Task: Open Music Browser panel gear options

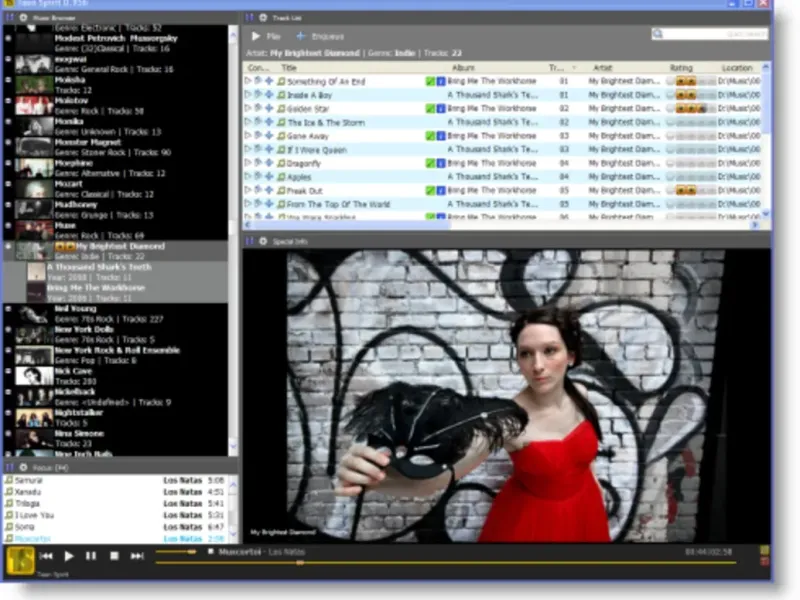Action: coord(23,18)
